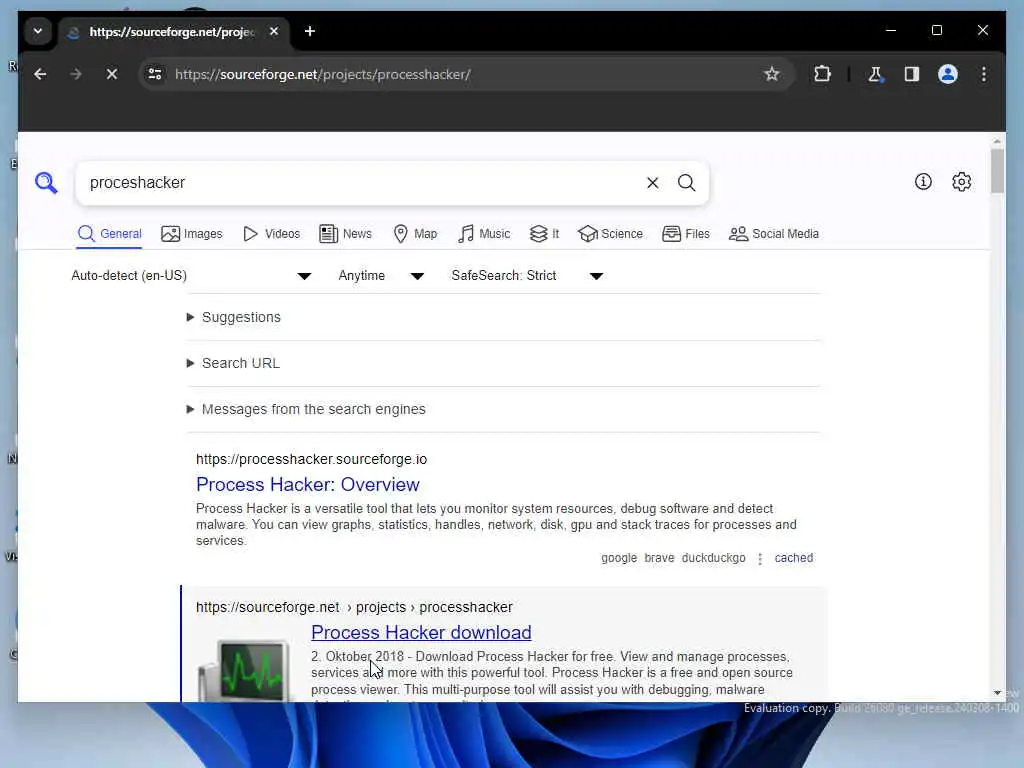Open the Files category tab
Viewport: 1024px width, 768px height.
click(x=686, y=234)
